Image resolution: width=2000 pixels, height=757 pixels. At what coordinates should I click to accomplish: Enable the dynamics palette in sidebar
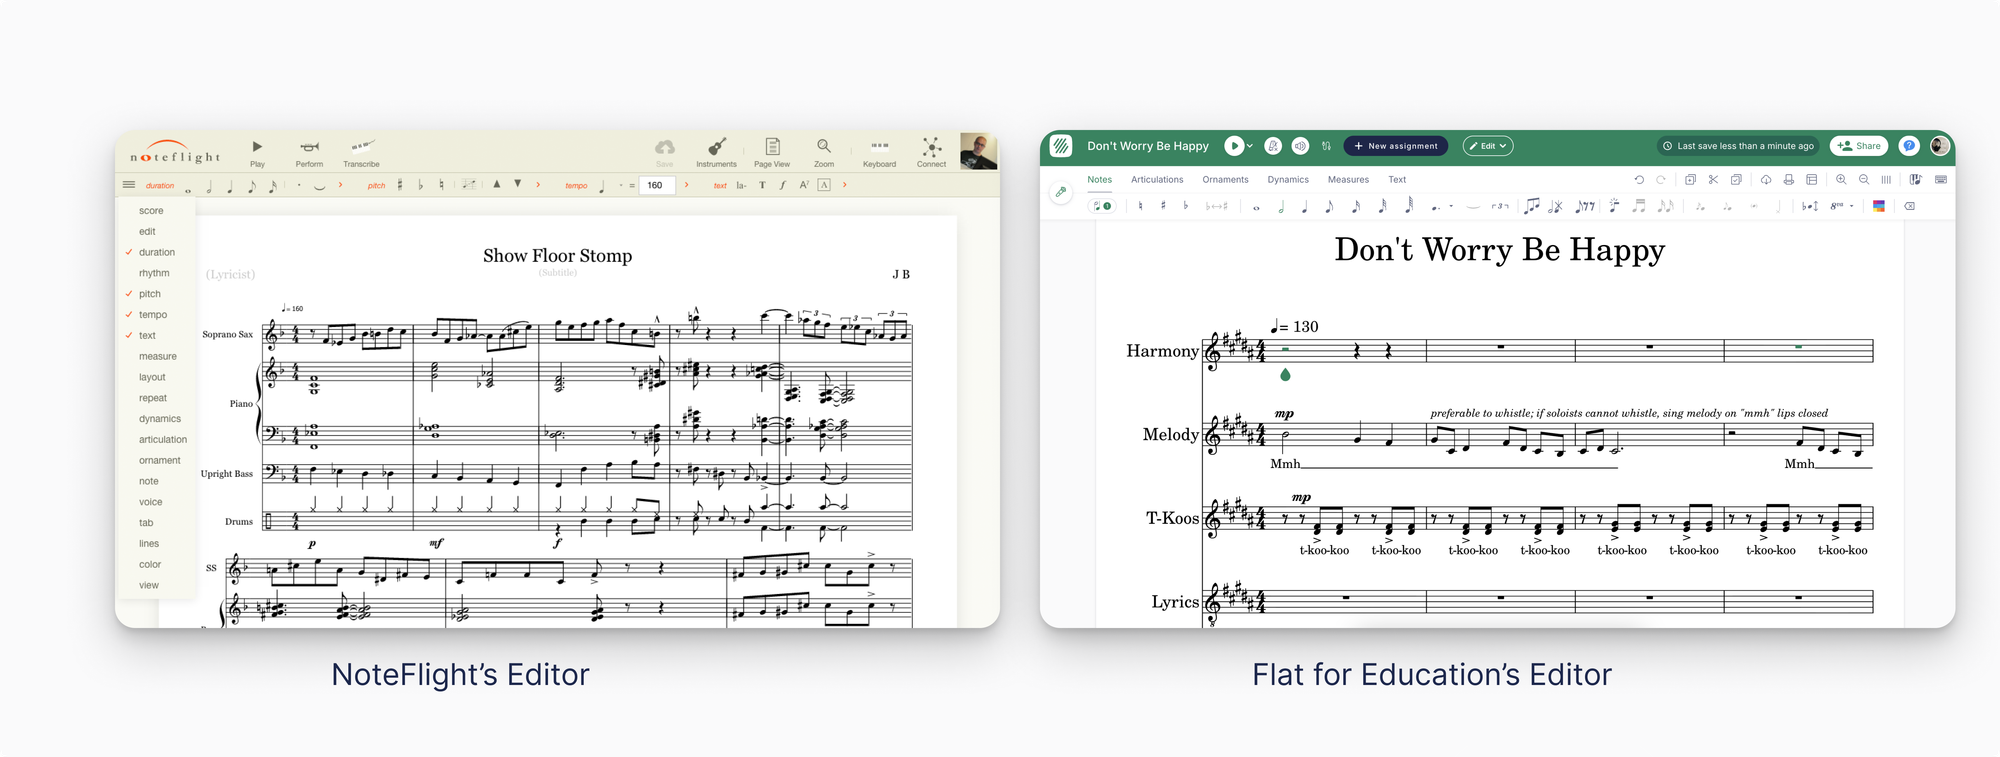159,419
